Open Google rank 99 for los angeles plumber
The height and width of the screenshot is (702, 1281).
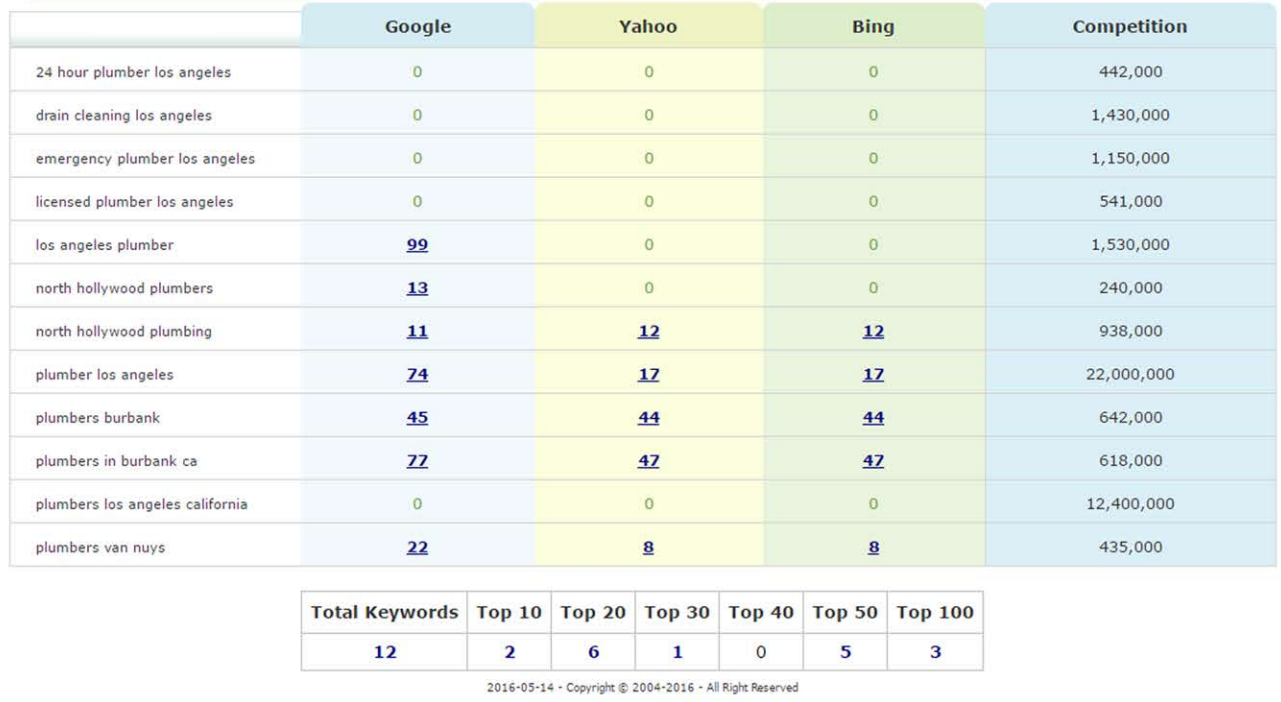417,245
